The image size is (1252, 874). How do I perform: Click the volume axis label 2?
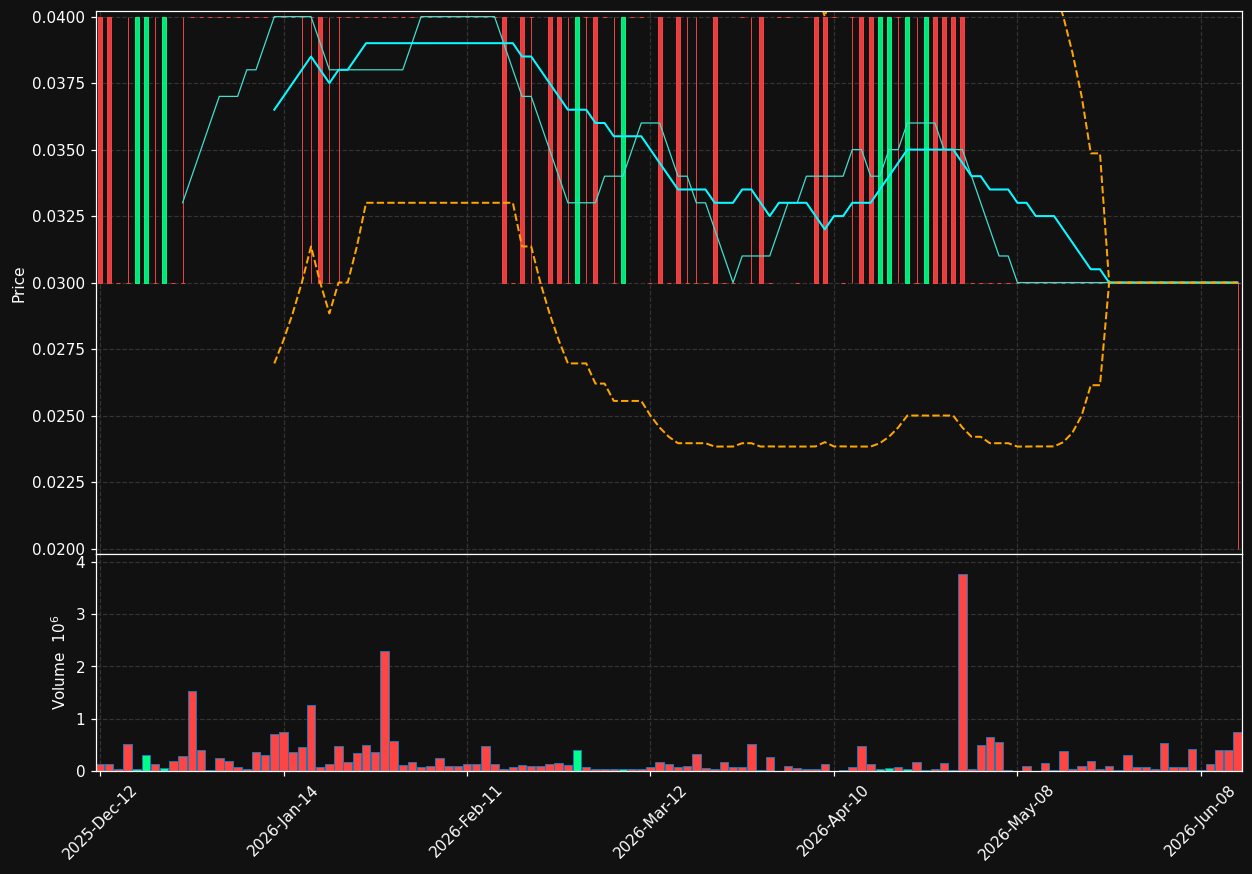point(81,667)
